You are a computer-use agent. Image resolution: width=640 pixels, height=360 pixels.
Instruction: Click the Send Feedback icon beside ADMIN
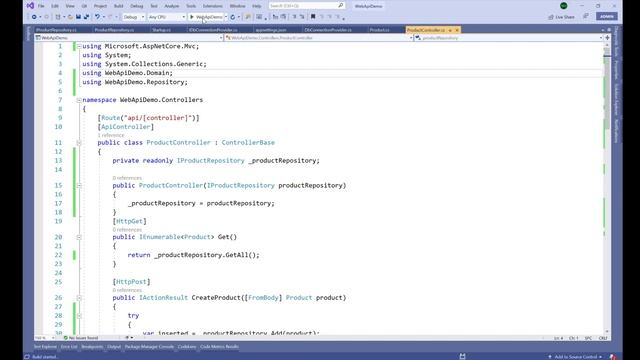click(586, 16)
